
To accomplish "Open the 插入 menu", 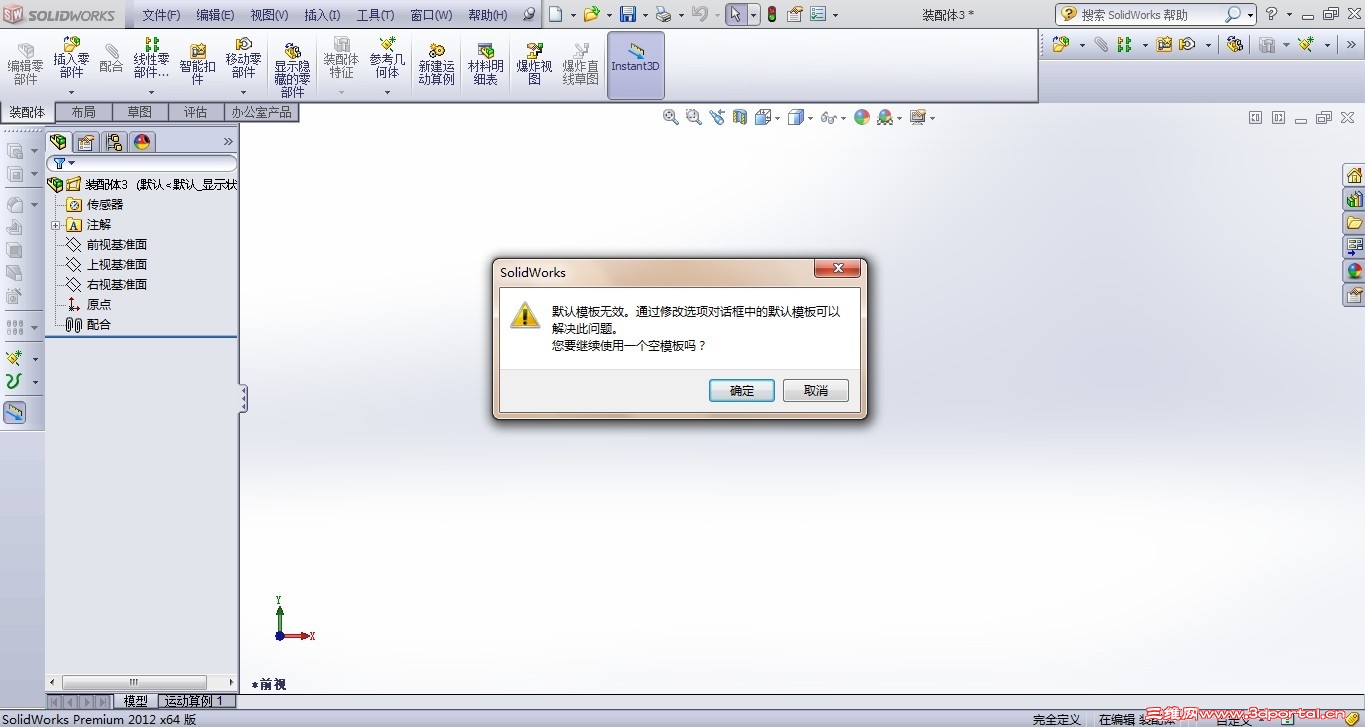I will click(321, 14).
